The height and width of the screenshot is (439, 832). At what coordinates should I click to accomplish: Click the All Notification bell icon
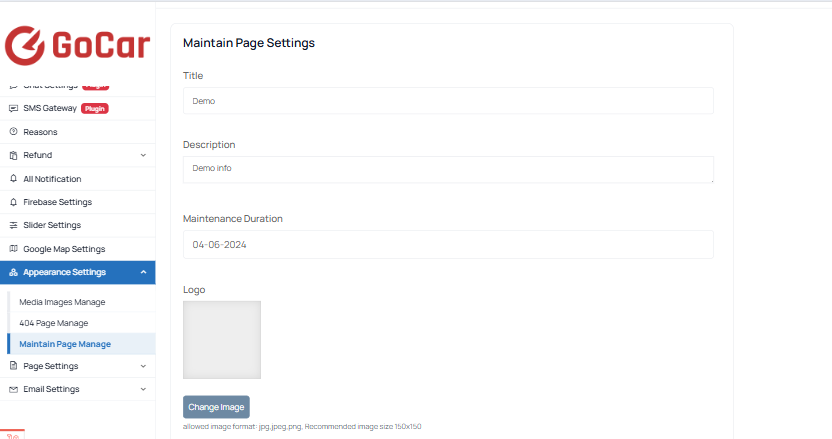pos(14,179)
